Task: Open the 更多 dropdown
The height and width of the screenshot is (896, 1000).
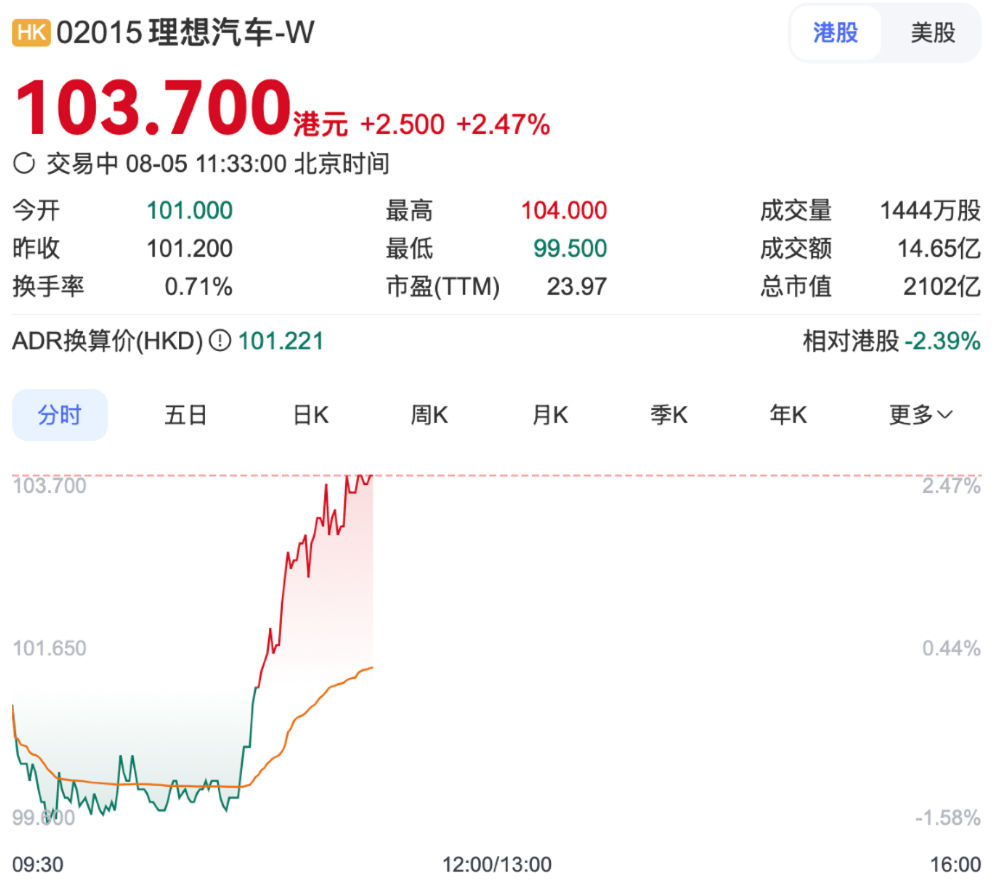Action: (917, 415)
